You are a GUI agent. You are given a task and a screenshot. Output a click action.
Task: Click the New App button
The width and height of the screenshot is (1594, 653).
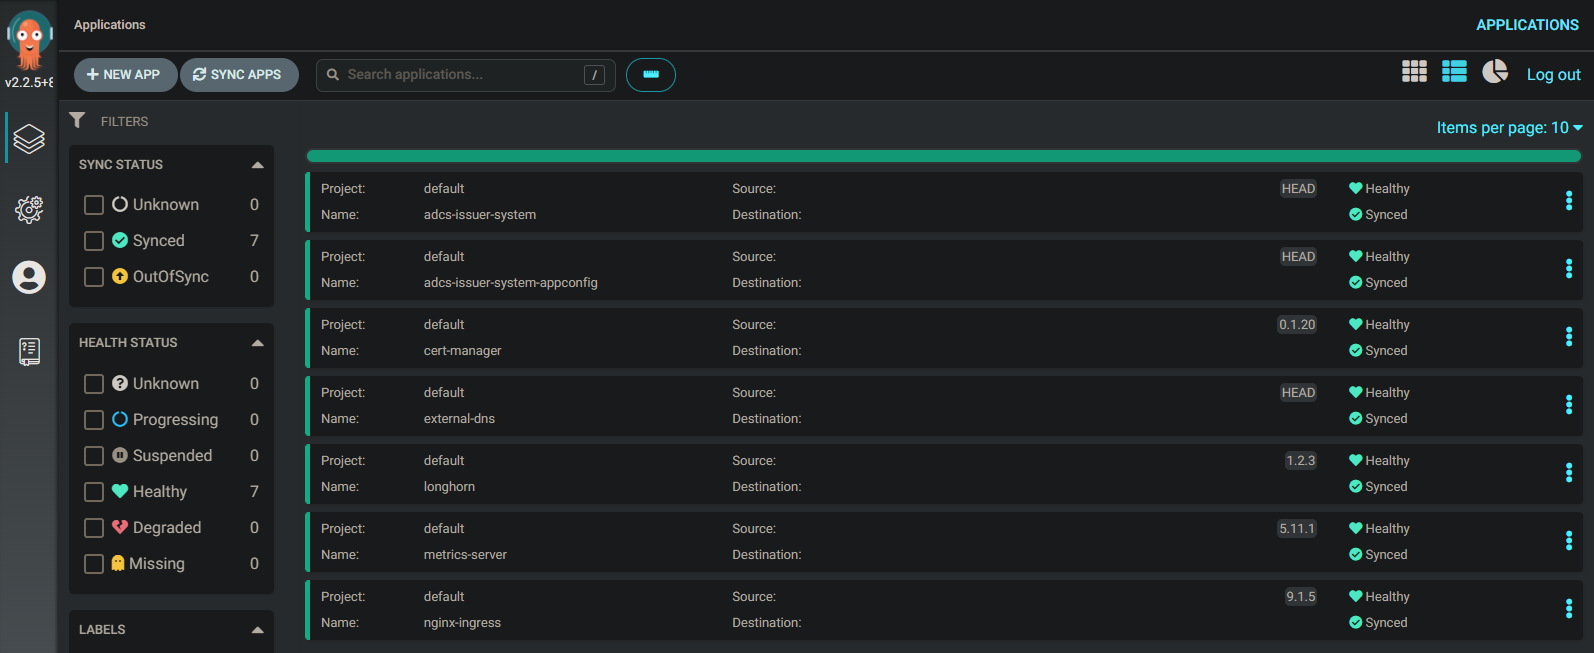[x=124, y=75]
